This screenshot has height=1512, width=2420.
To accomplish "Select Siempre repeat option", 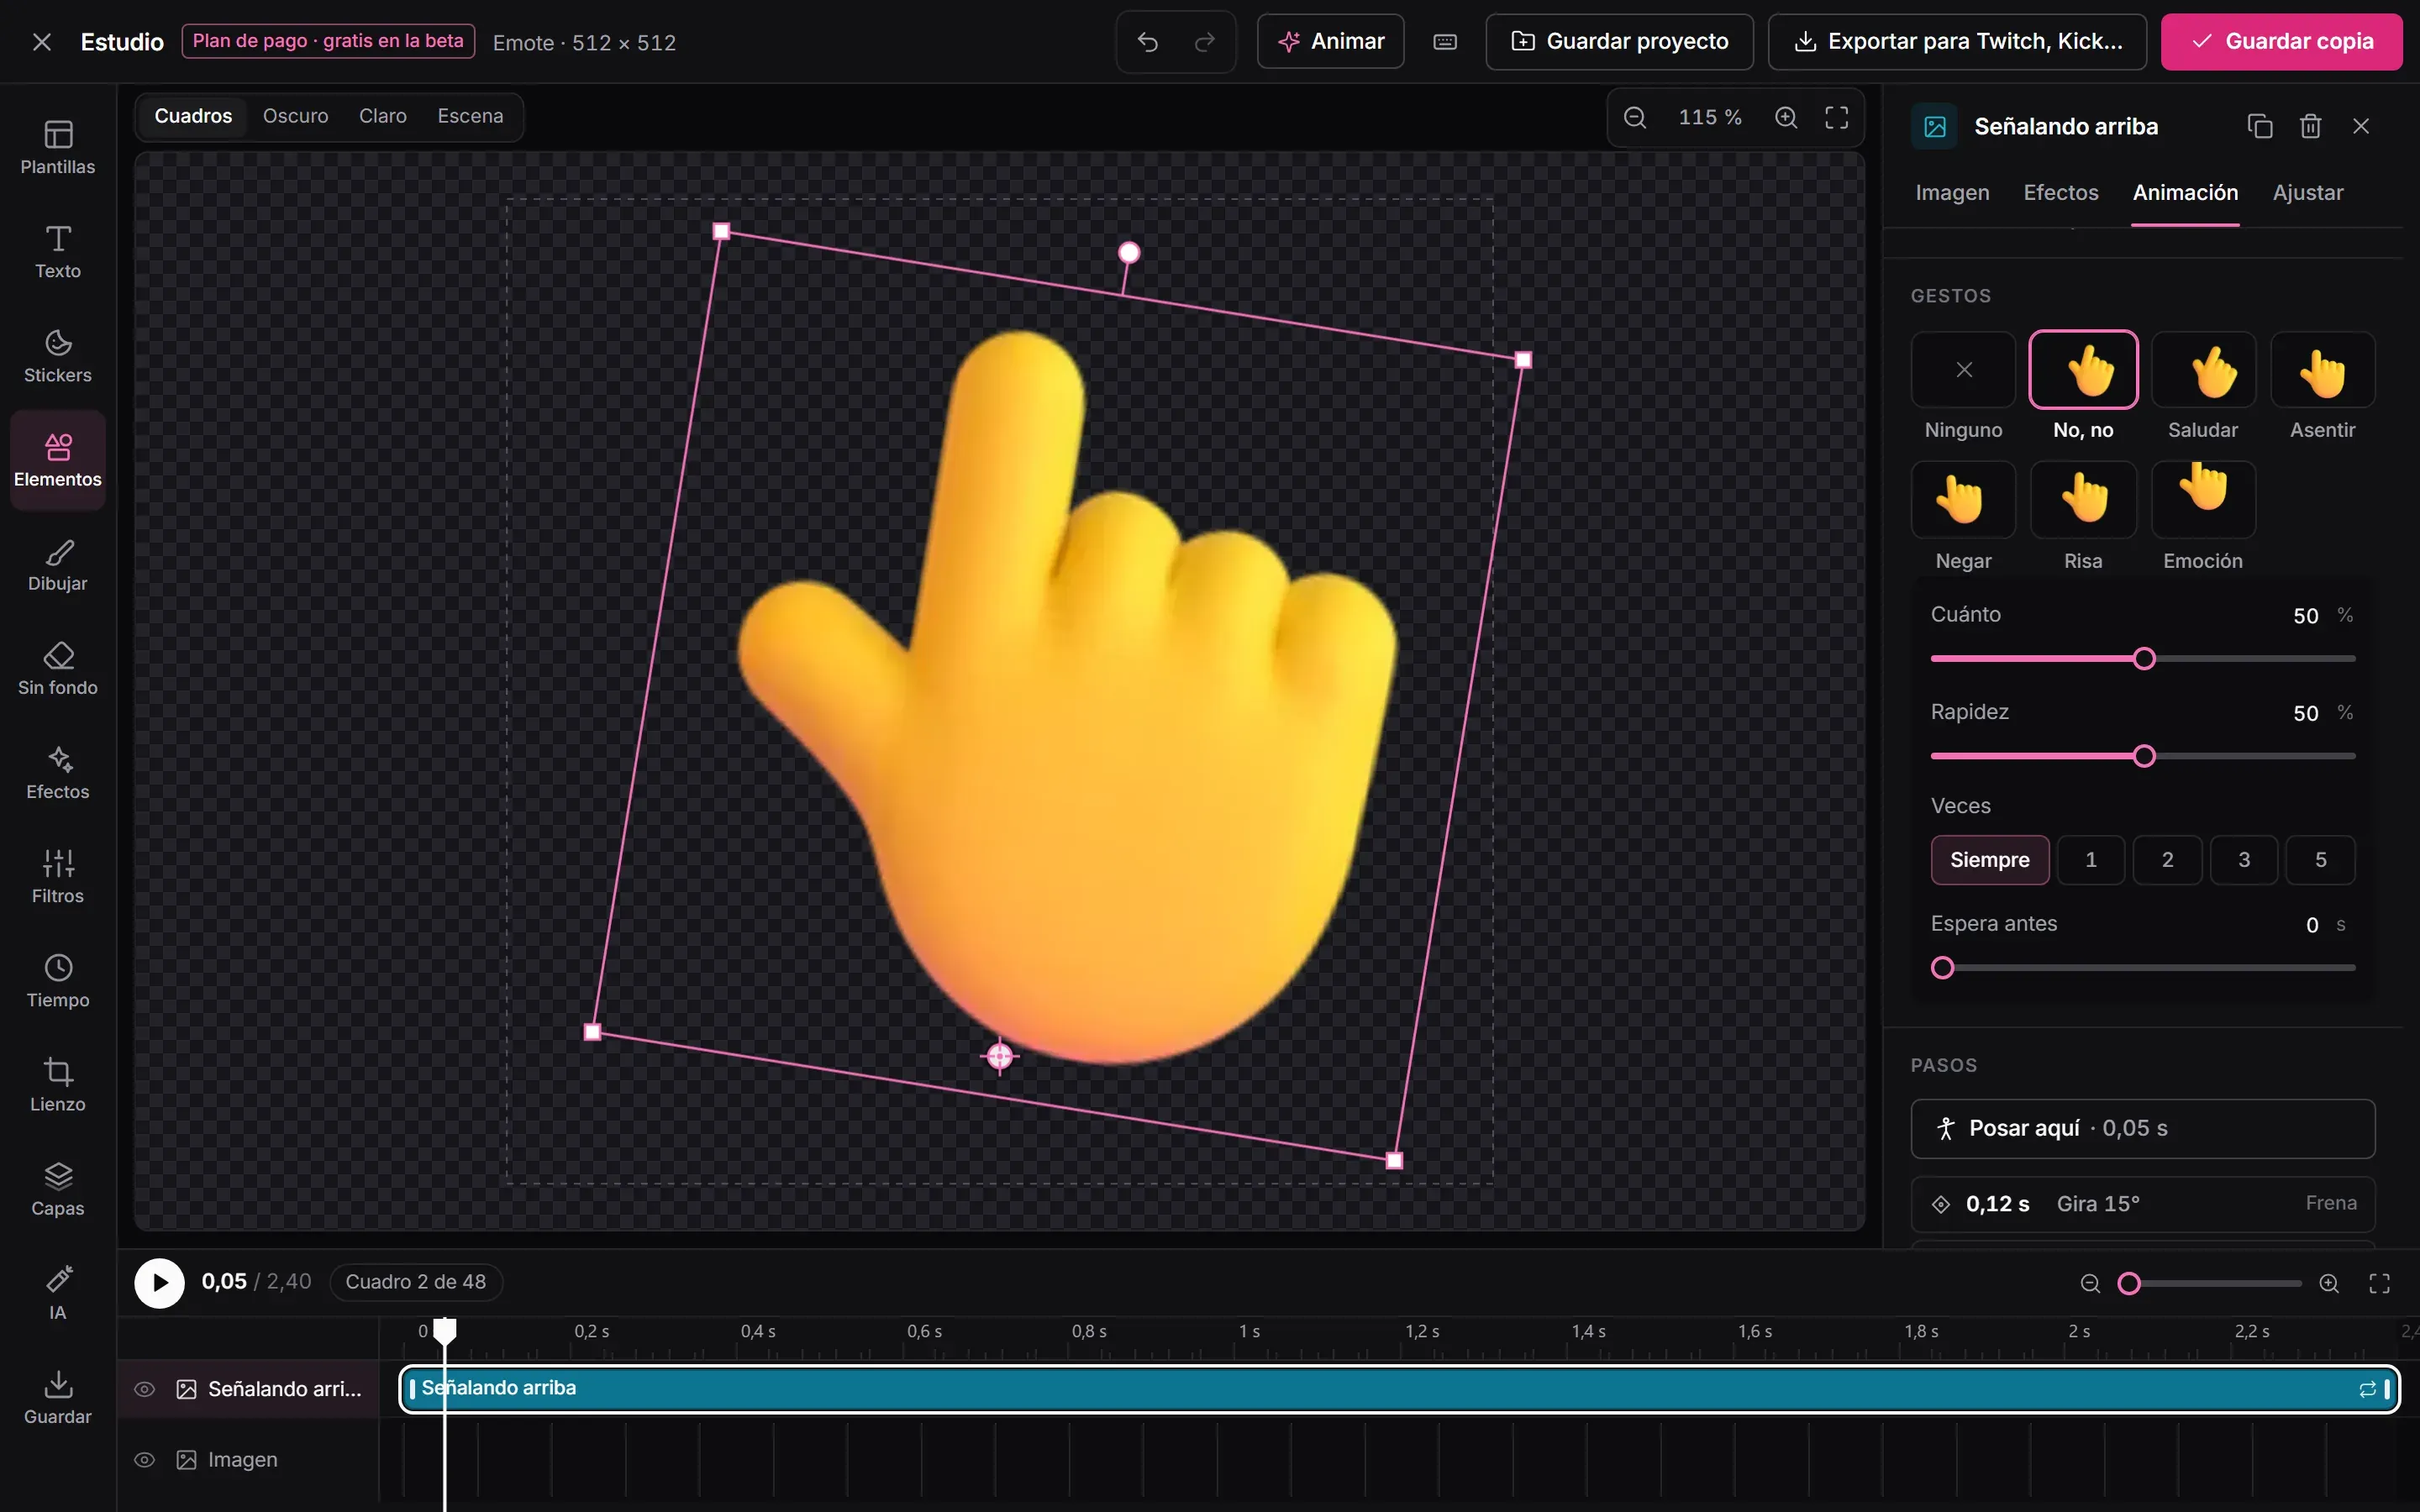I will (x=1989, y=860).
